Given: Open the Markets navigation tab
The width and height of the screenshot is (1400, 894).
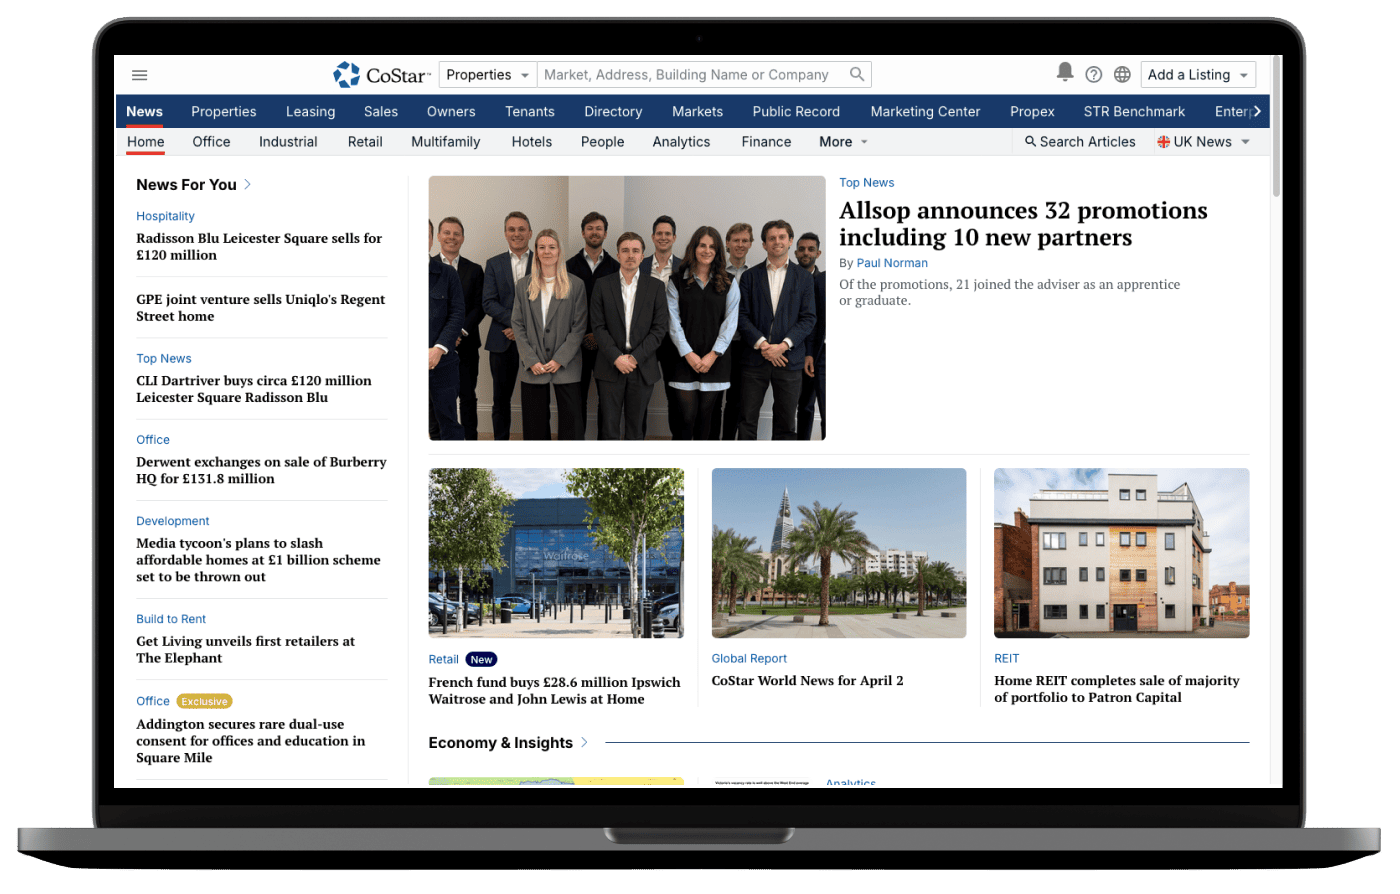Looking at the screenshot, I should coord(697,112).
